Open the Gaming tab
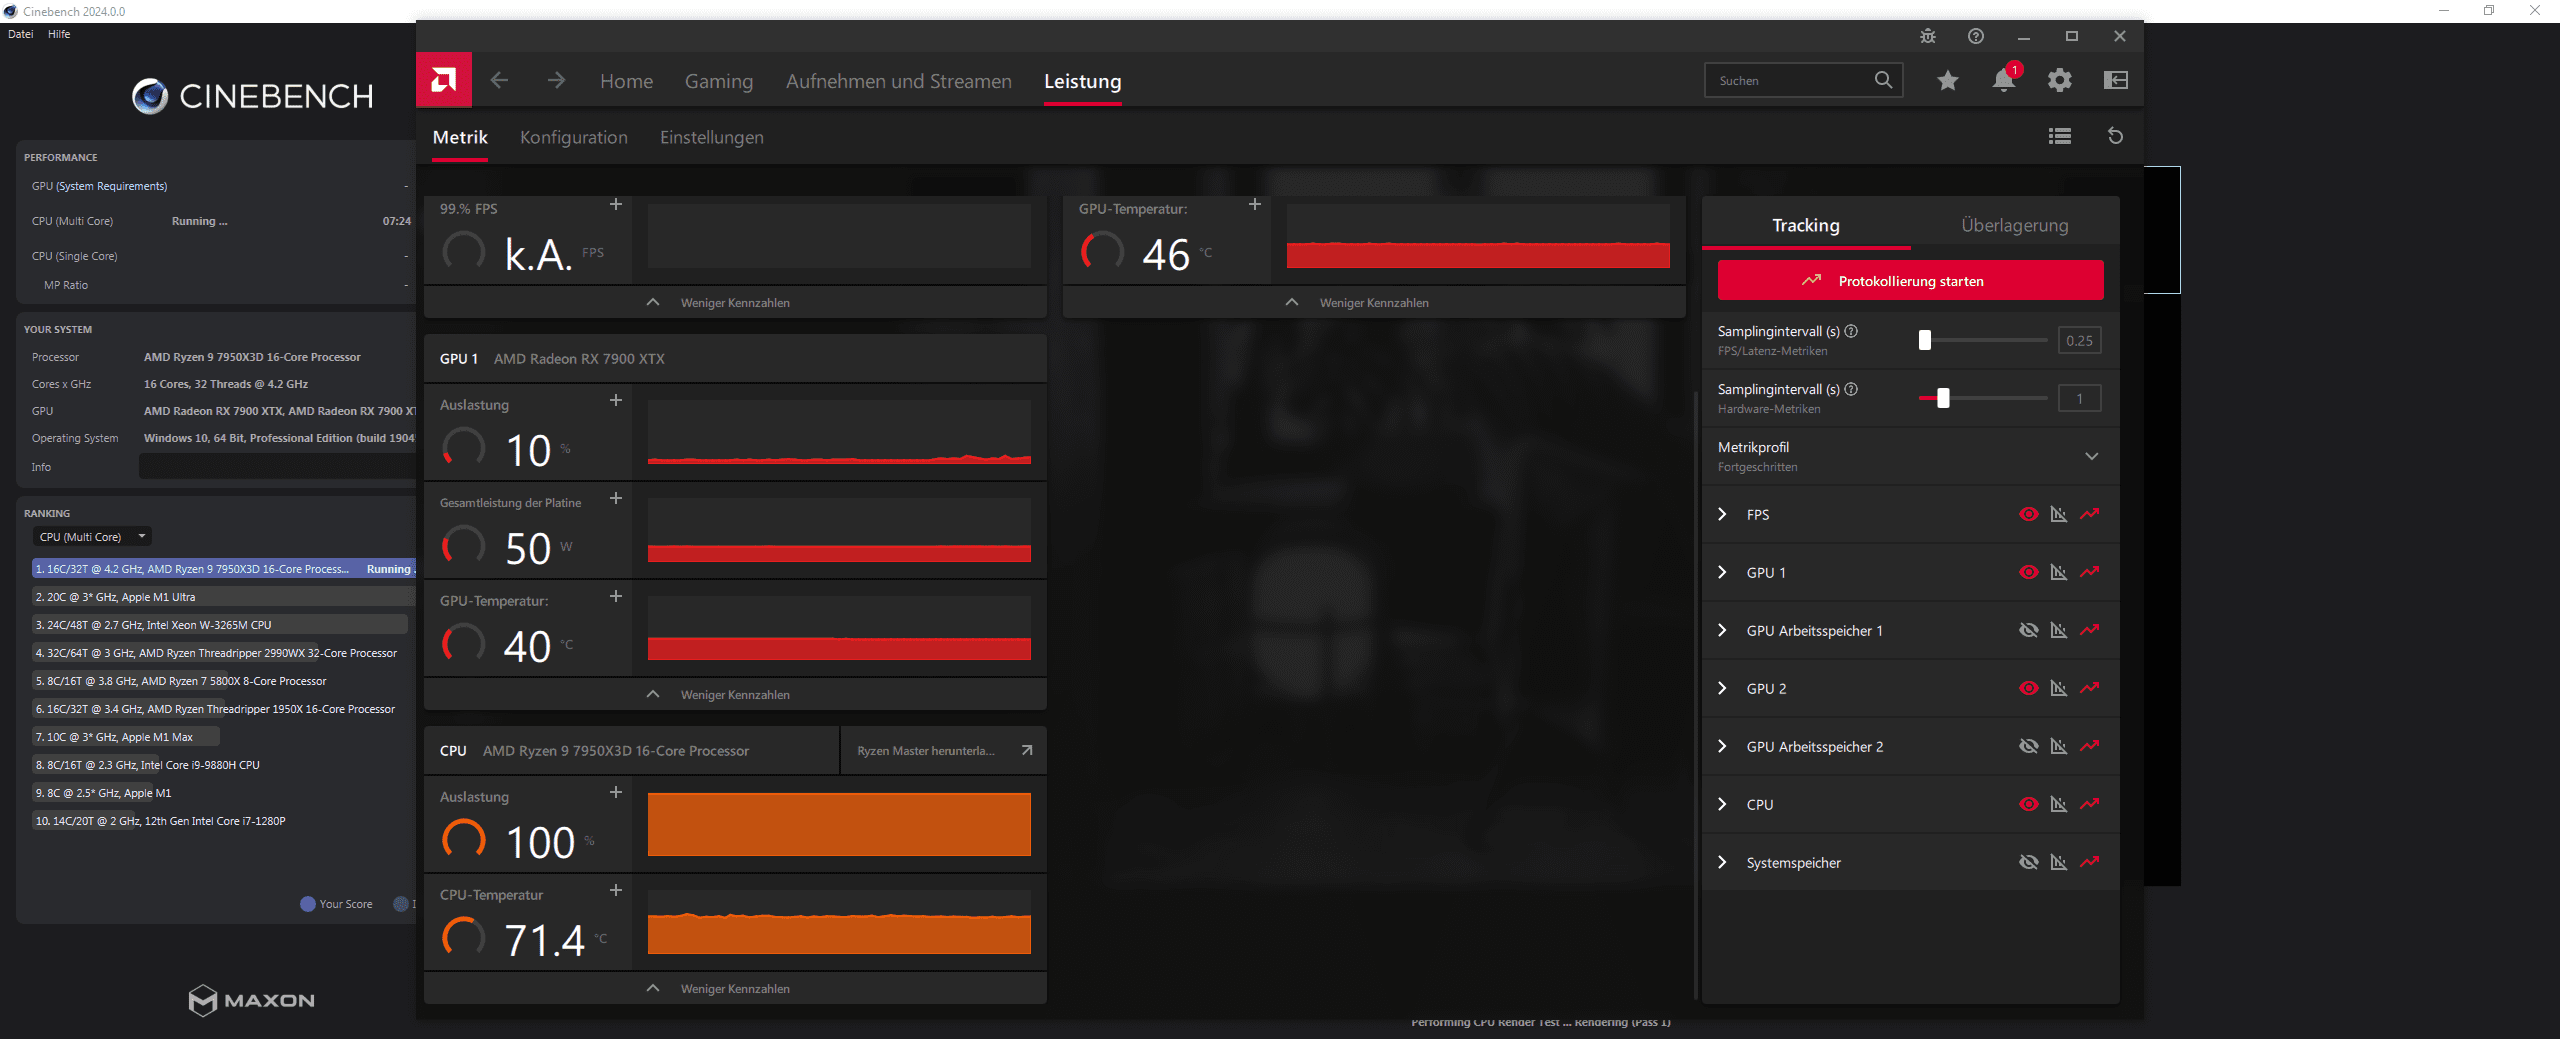This screenshot has width=2560, height=1039. (x=719, y=81)
